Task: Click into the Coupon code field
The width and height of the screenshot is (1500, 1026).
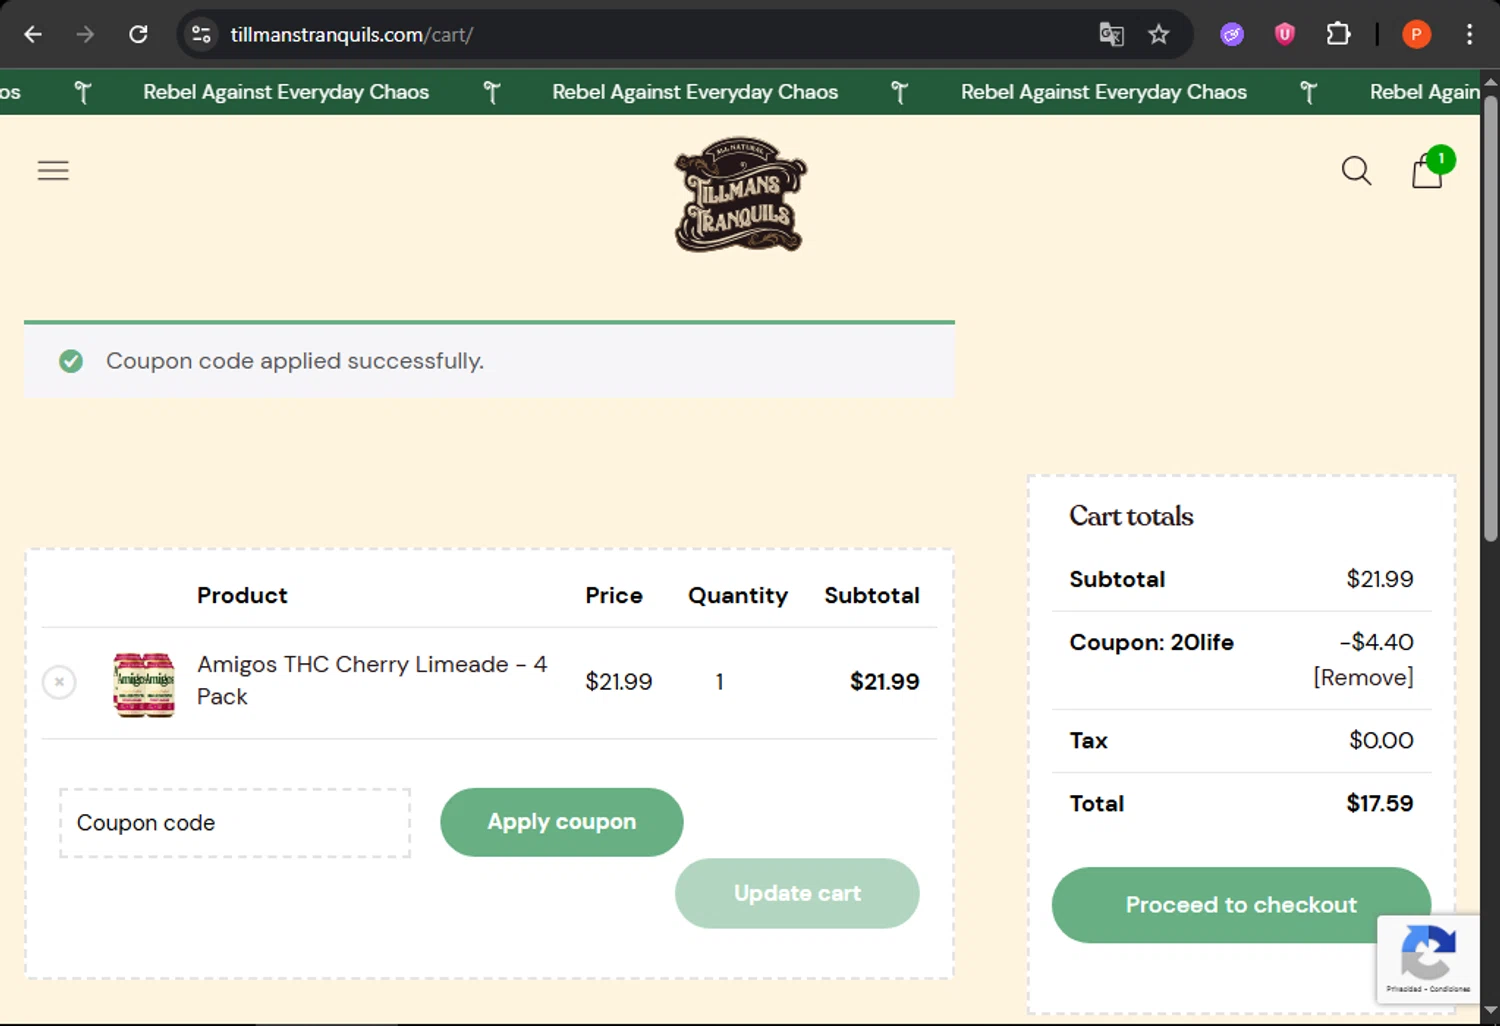Action: [235, 822]
